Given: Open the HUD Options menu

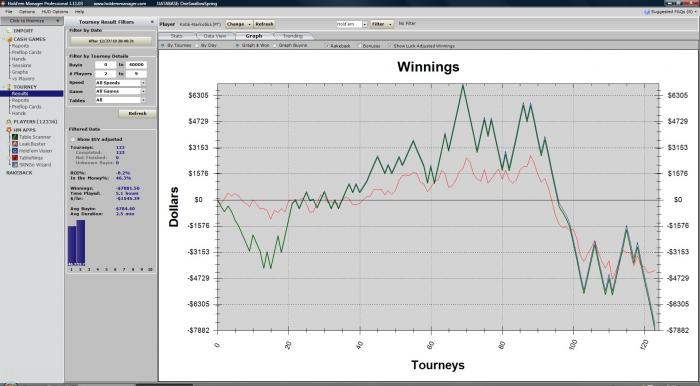Looking at the screenshot, I should [55, 12].
